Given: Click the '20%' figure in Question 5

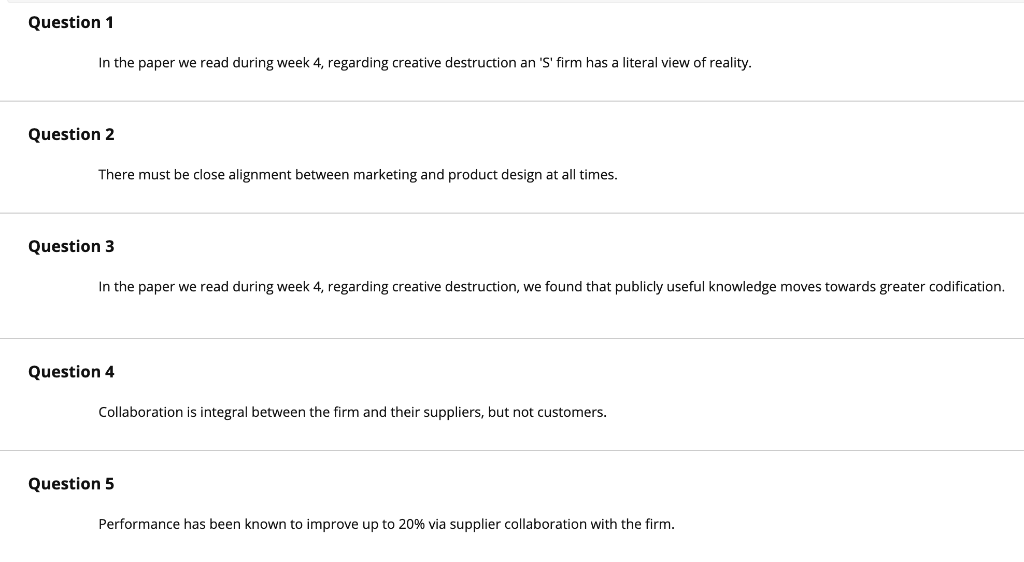Looking at the screenshot, I should coord(411,525).
